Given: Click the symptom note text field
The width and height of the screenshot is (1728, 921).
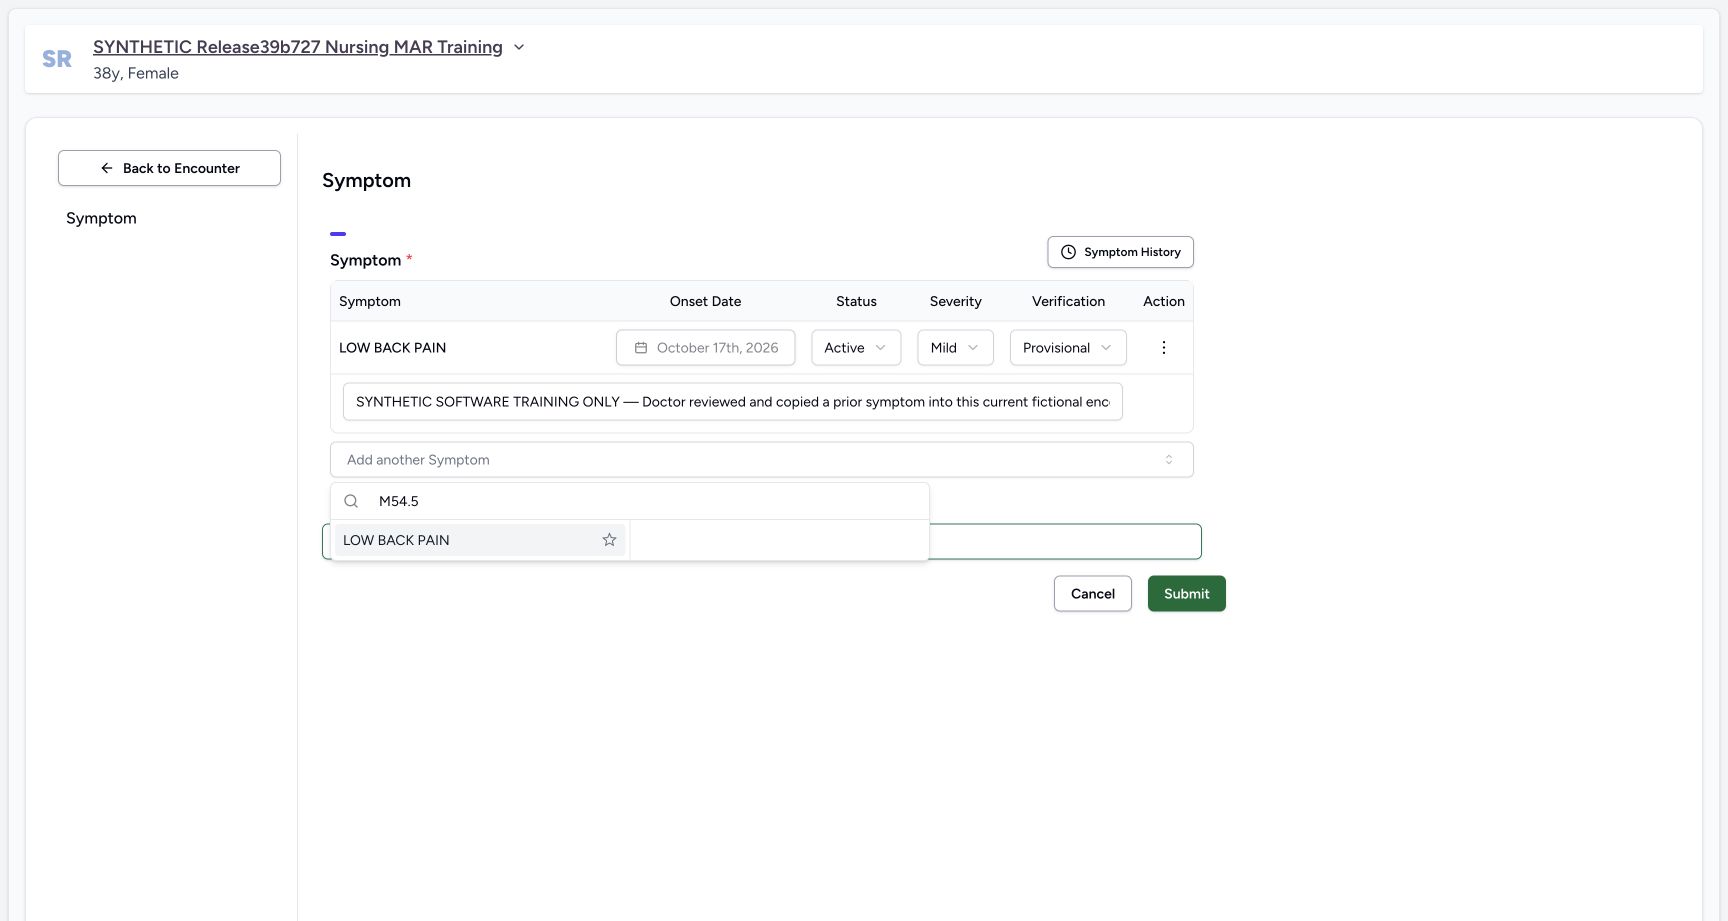Looking at the screenshot, I should [x=732, y=402].
